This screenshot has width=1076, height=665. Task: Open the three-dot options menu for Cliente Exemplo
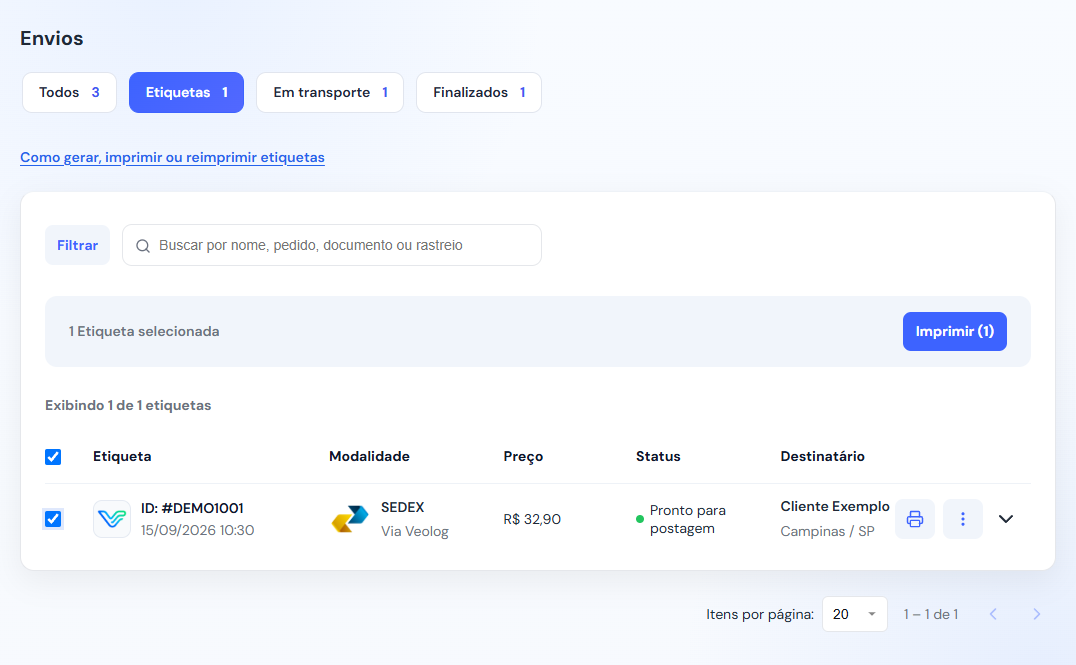tap(963, 519)
